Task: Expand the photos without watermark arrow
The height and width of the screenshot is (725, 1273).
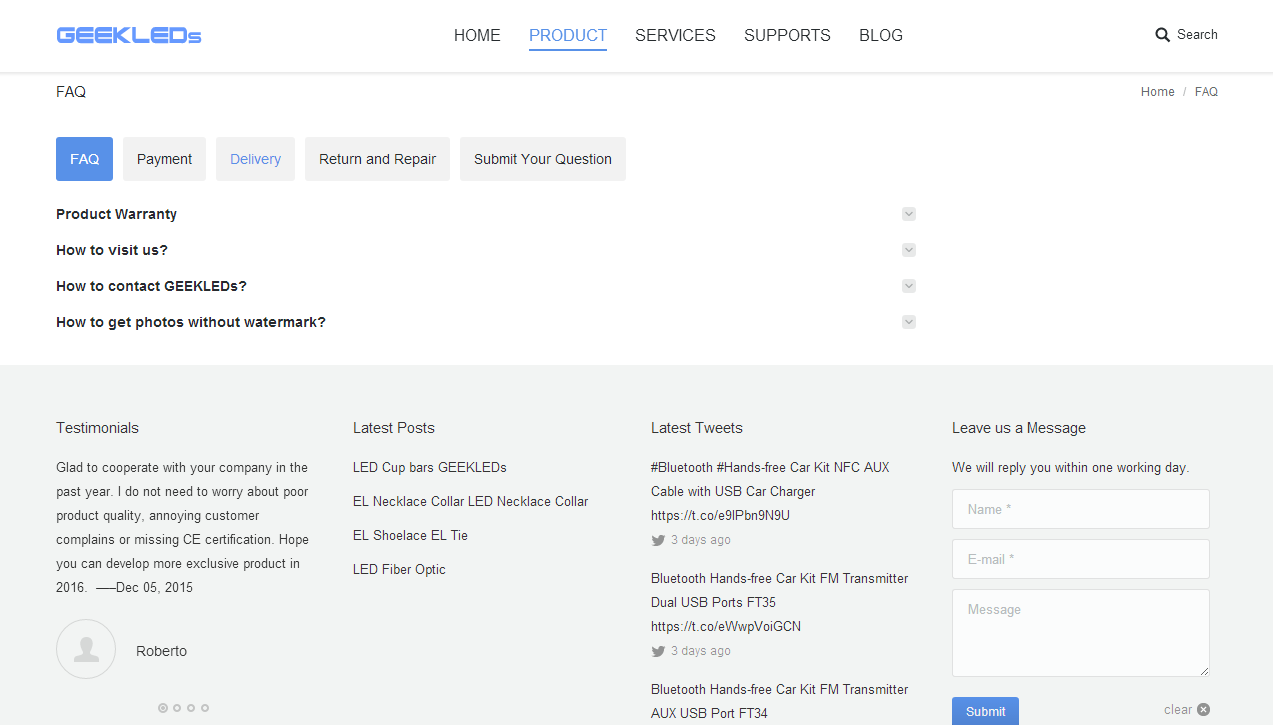Action: [x=909, y=322]
